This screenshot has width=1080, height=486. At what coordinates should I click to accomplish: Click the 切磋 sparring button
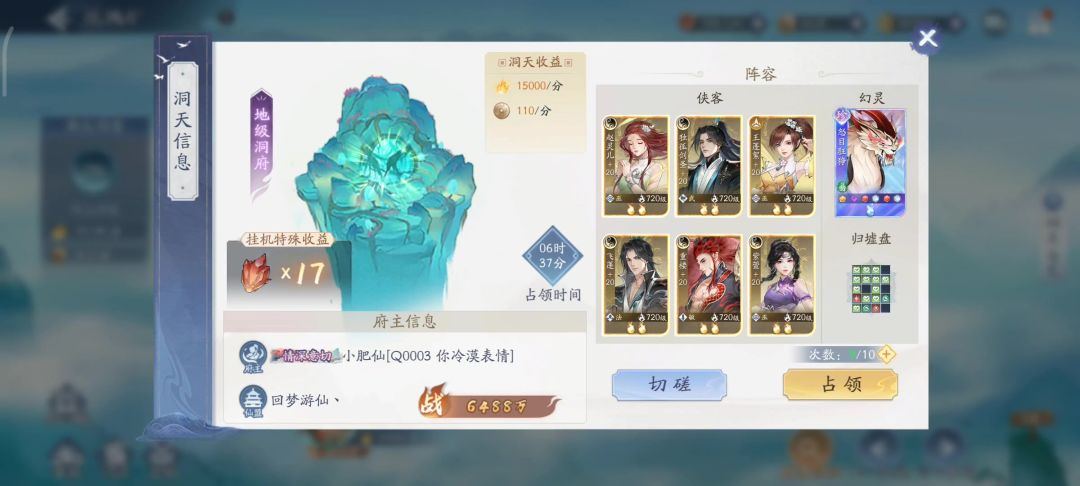click(x=669, y=385)
